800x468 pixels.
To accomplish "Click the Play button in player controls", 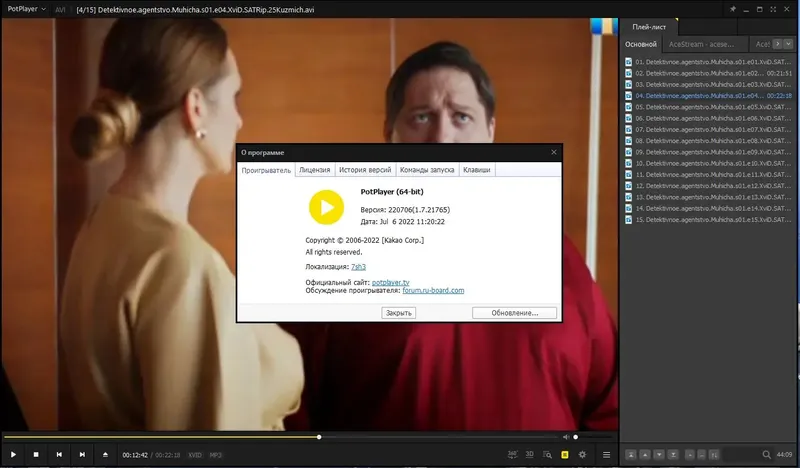I will point(13,454).
